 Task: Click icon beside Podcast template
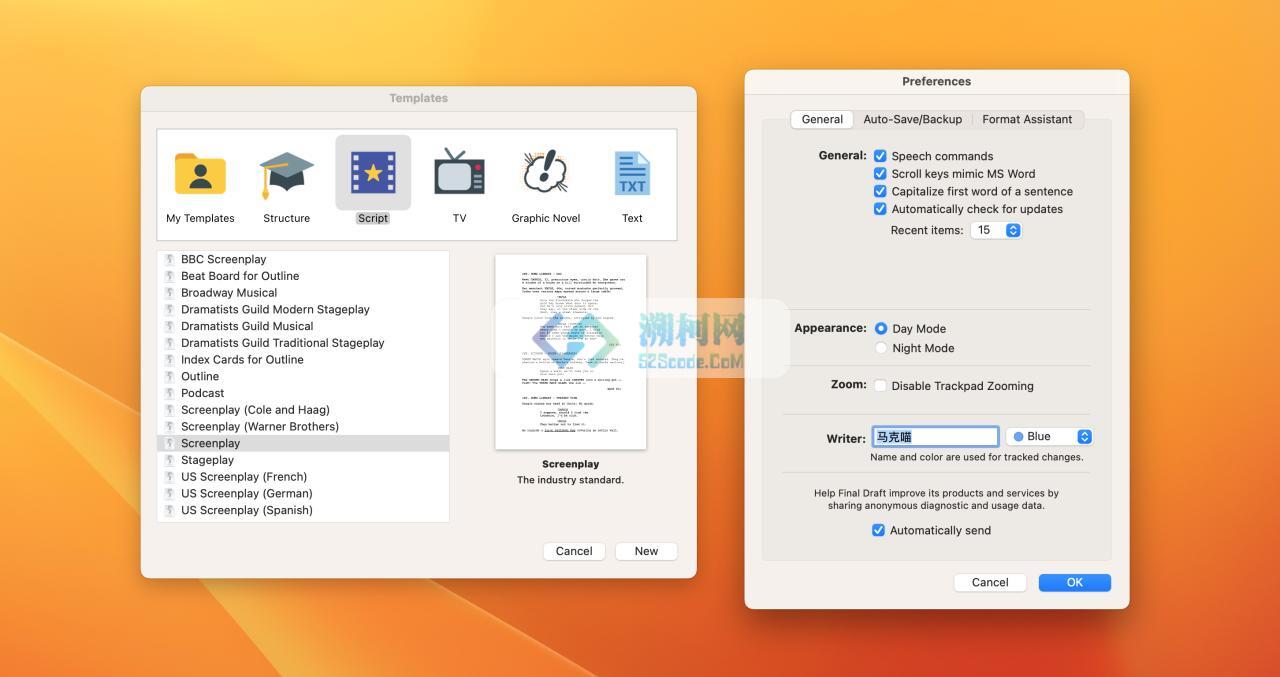coord(170,393)
